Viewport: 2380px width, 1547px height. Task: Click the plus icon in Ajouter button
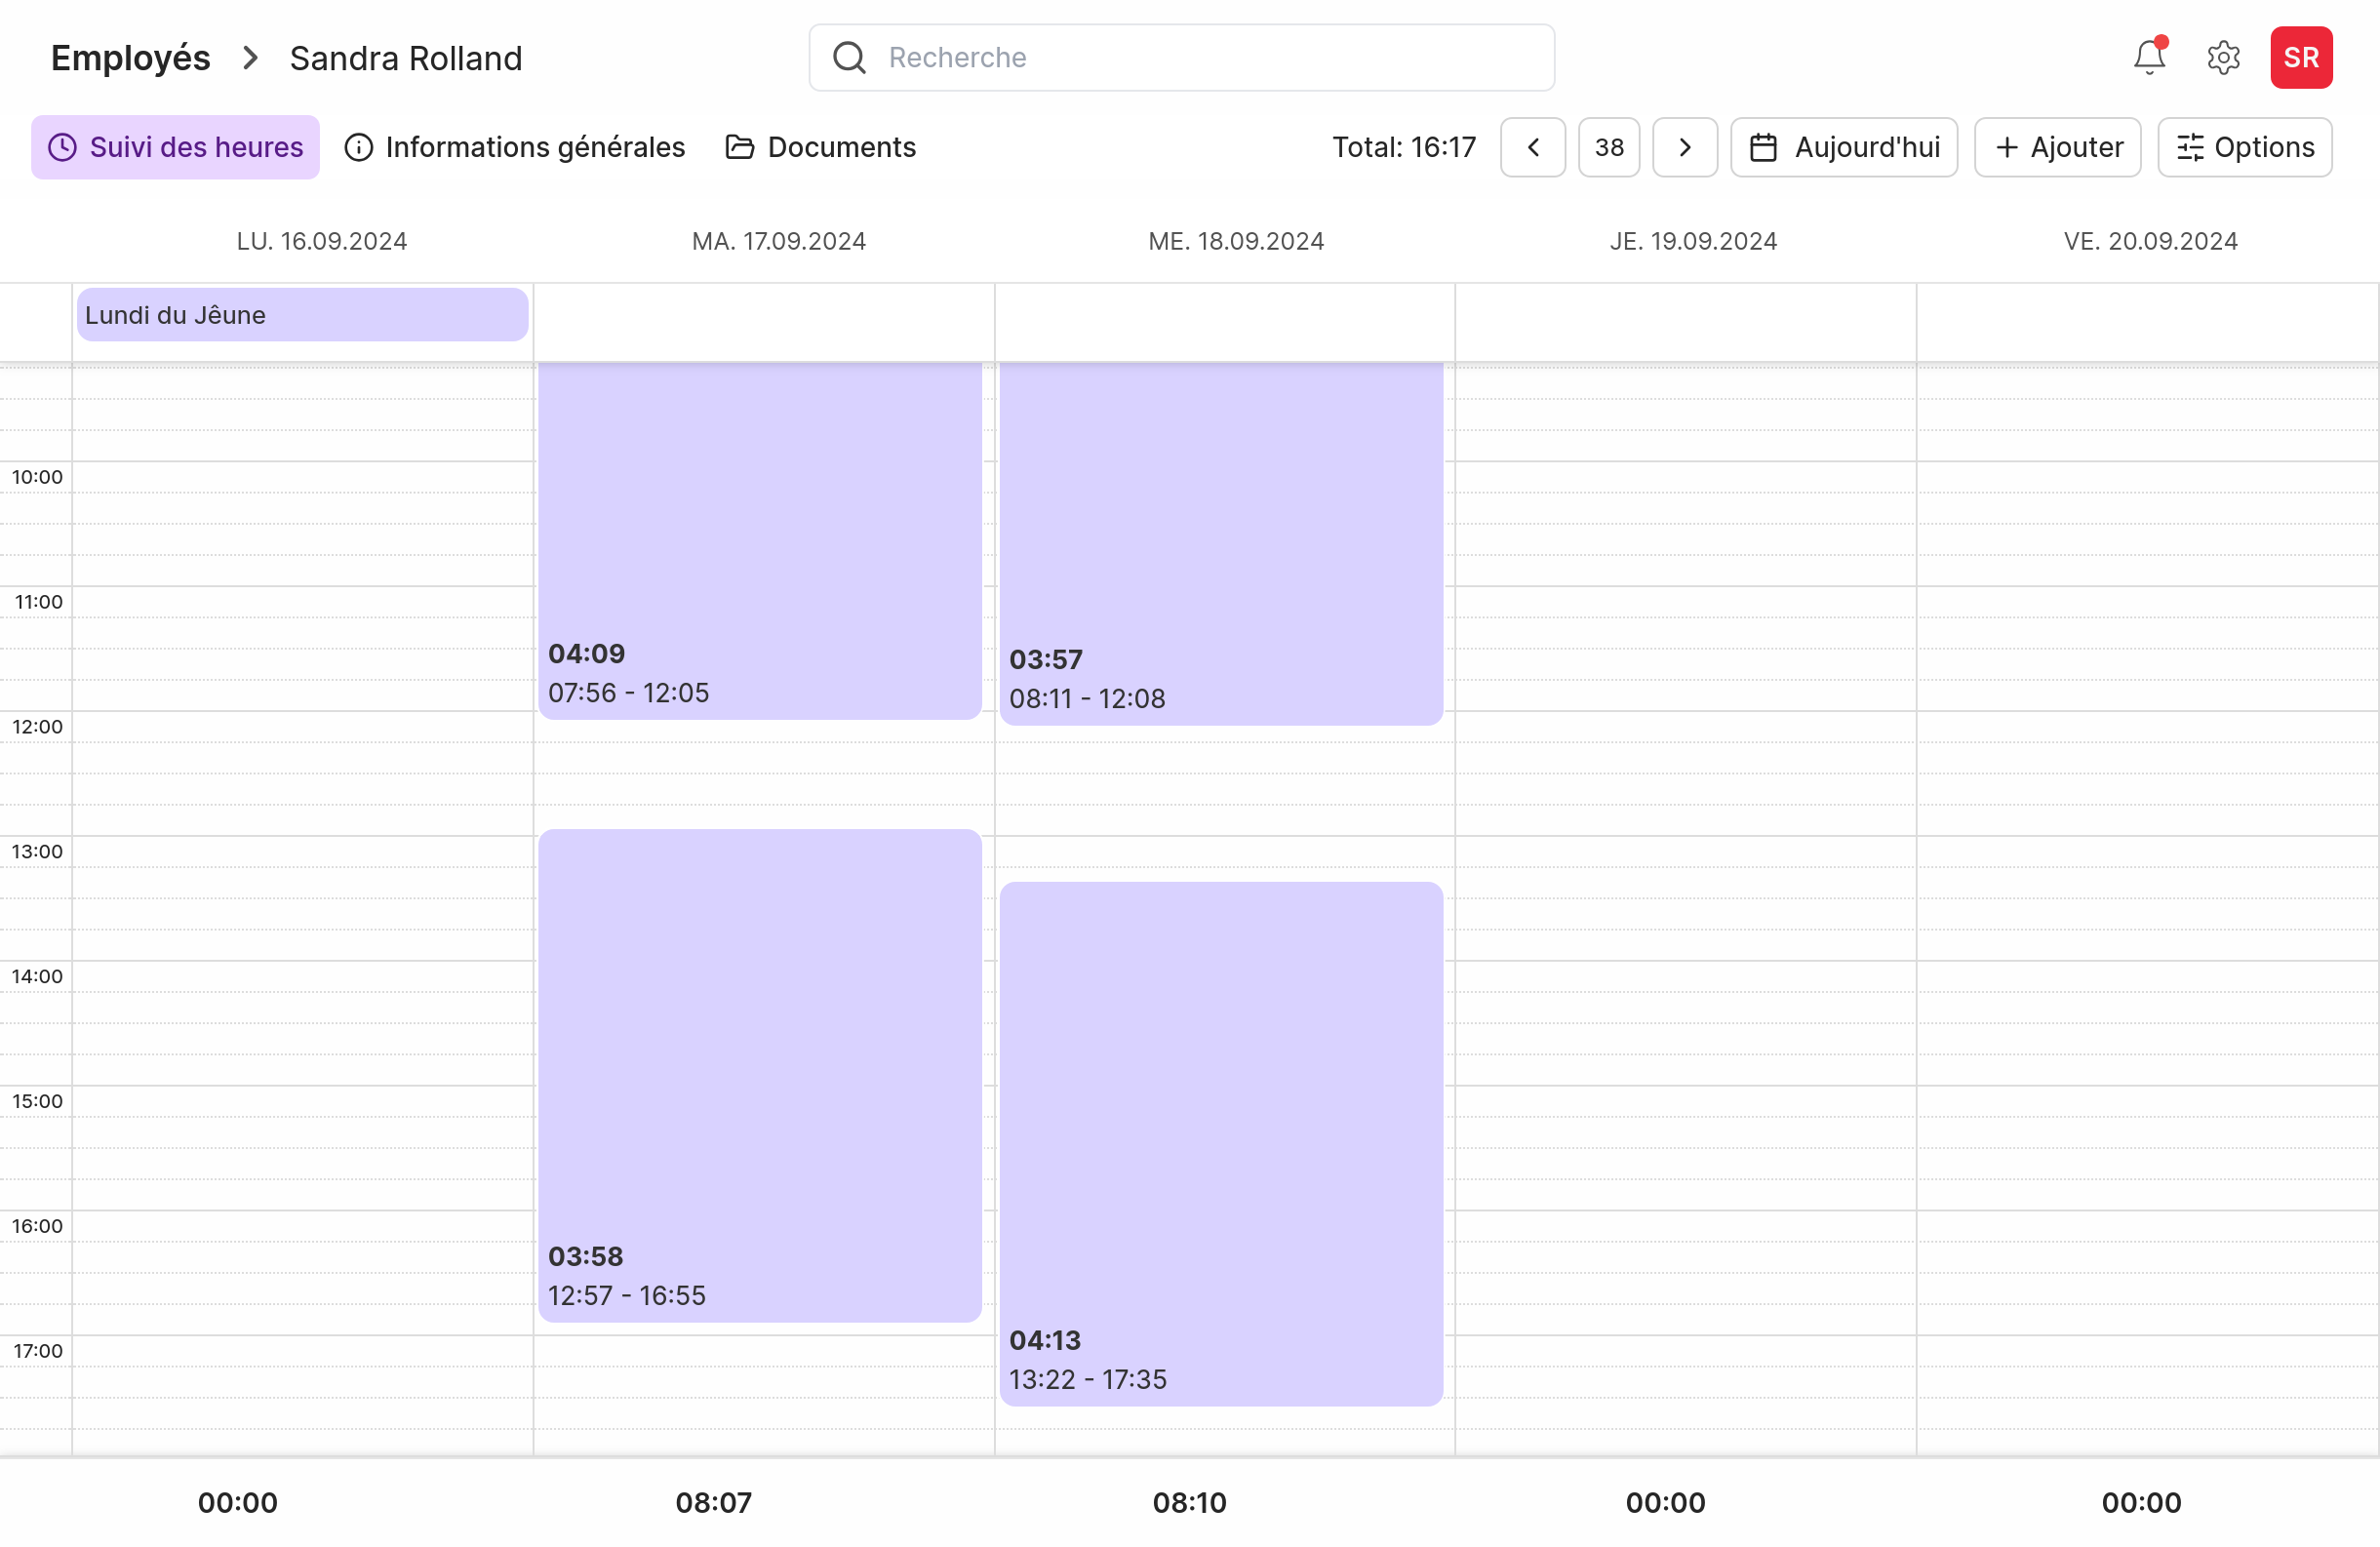pyautogui.click(x=2006, y=147)
